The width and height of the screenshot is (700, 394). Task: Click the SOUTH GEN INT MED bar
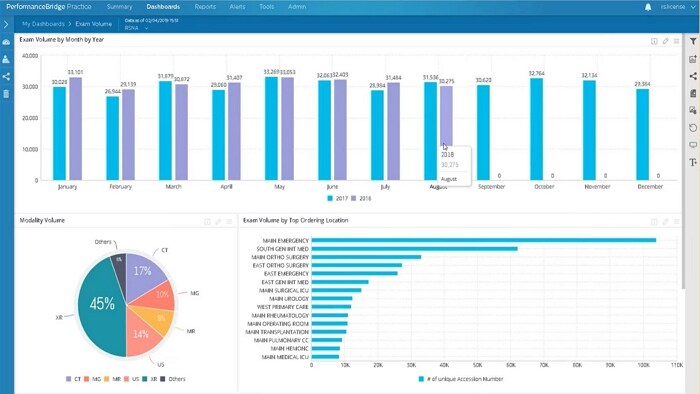point(414,249)
